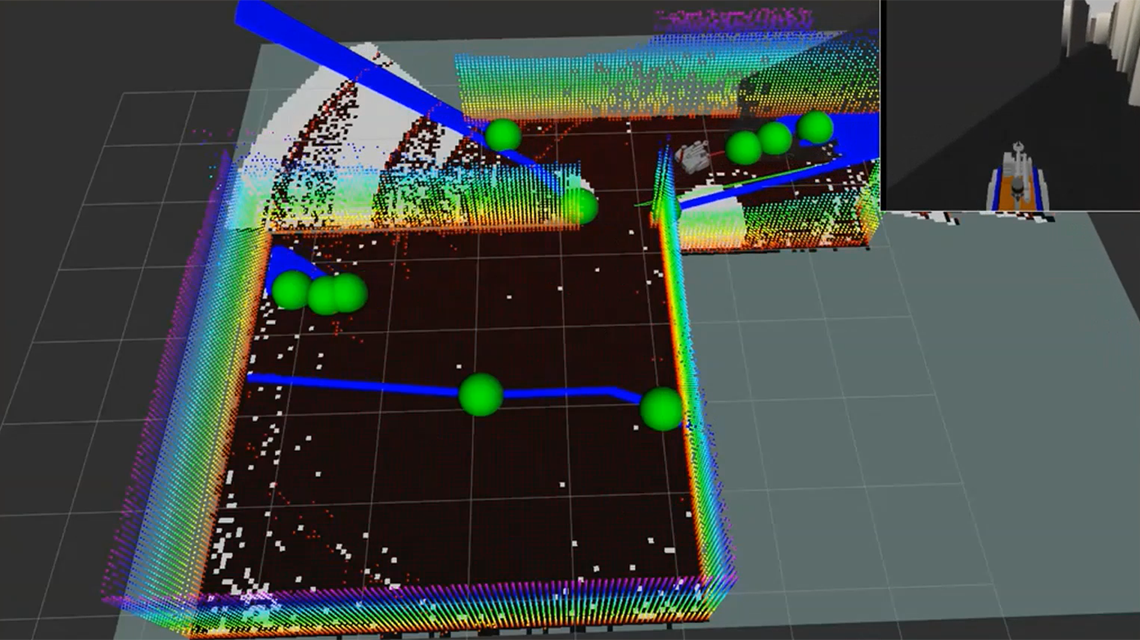This screenshot has width=1140, height=640.
Task: Select the blue line below the upper-right sphere trio
Action: coord(760,184)
